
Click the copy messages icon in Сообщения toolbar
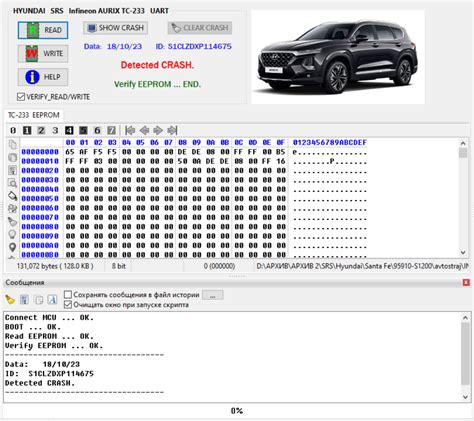[38, 300]
